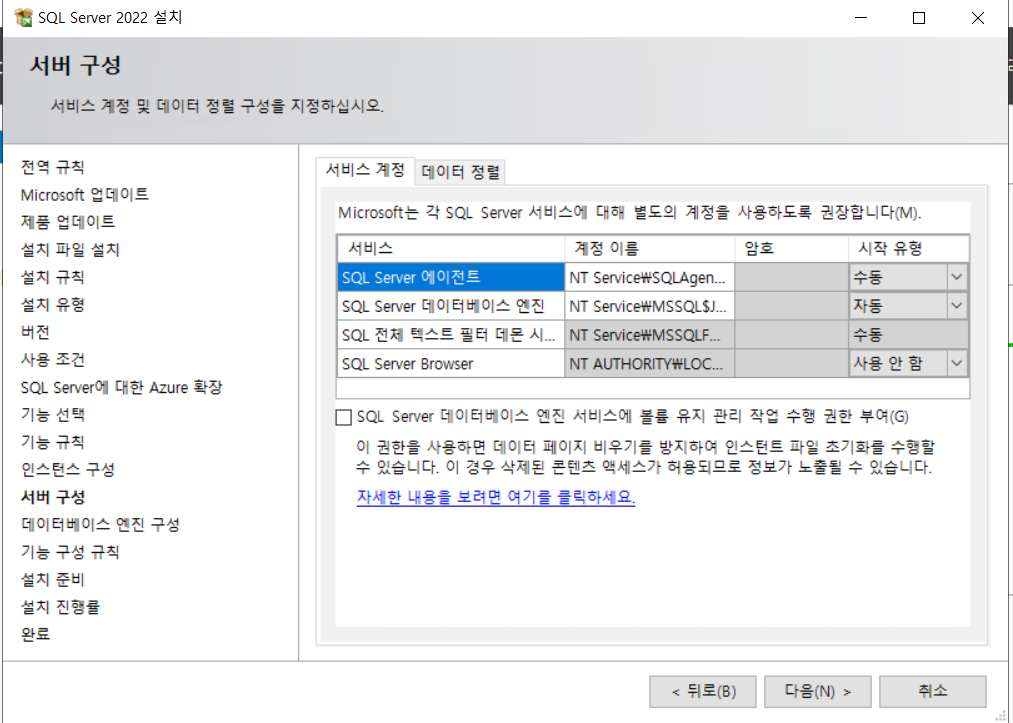Select the SQL Server Browser service cell
The width and height of the screenshot is (1013, 723).
pyautogui.click(x=451, y=363)
